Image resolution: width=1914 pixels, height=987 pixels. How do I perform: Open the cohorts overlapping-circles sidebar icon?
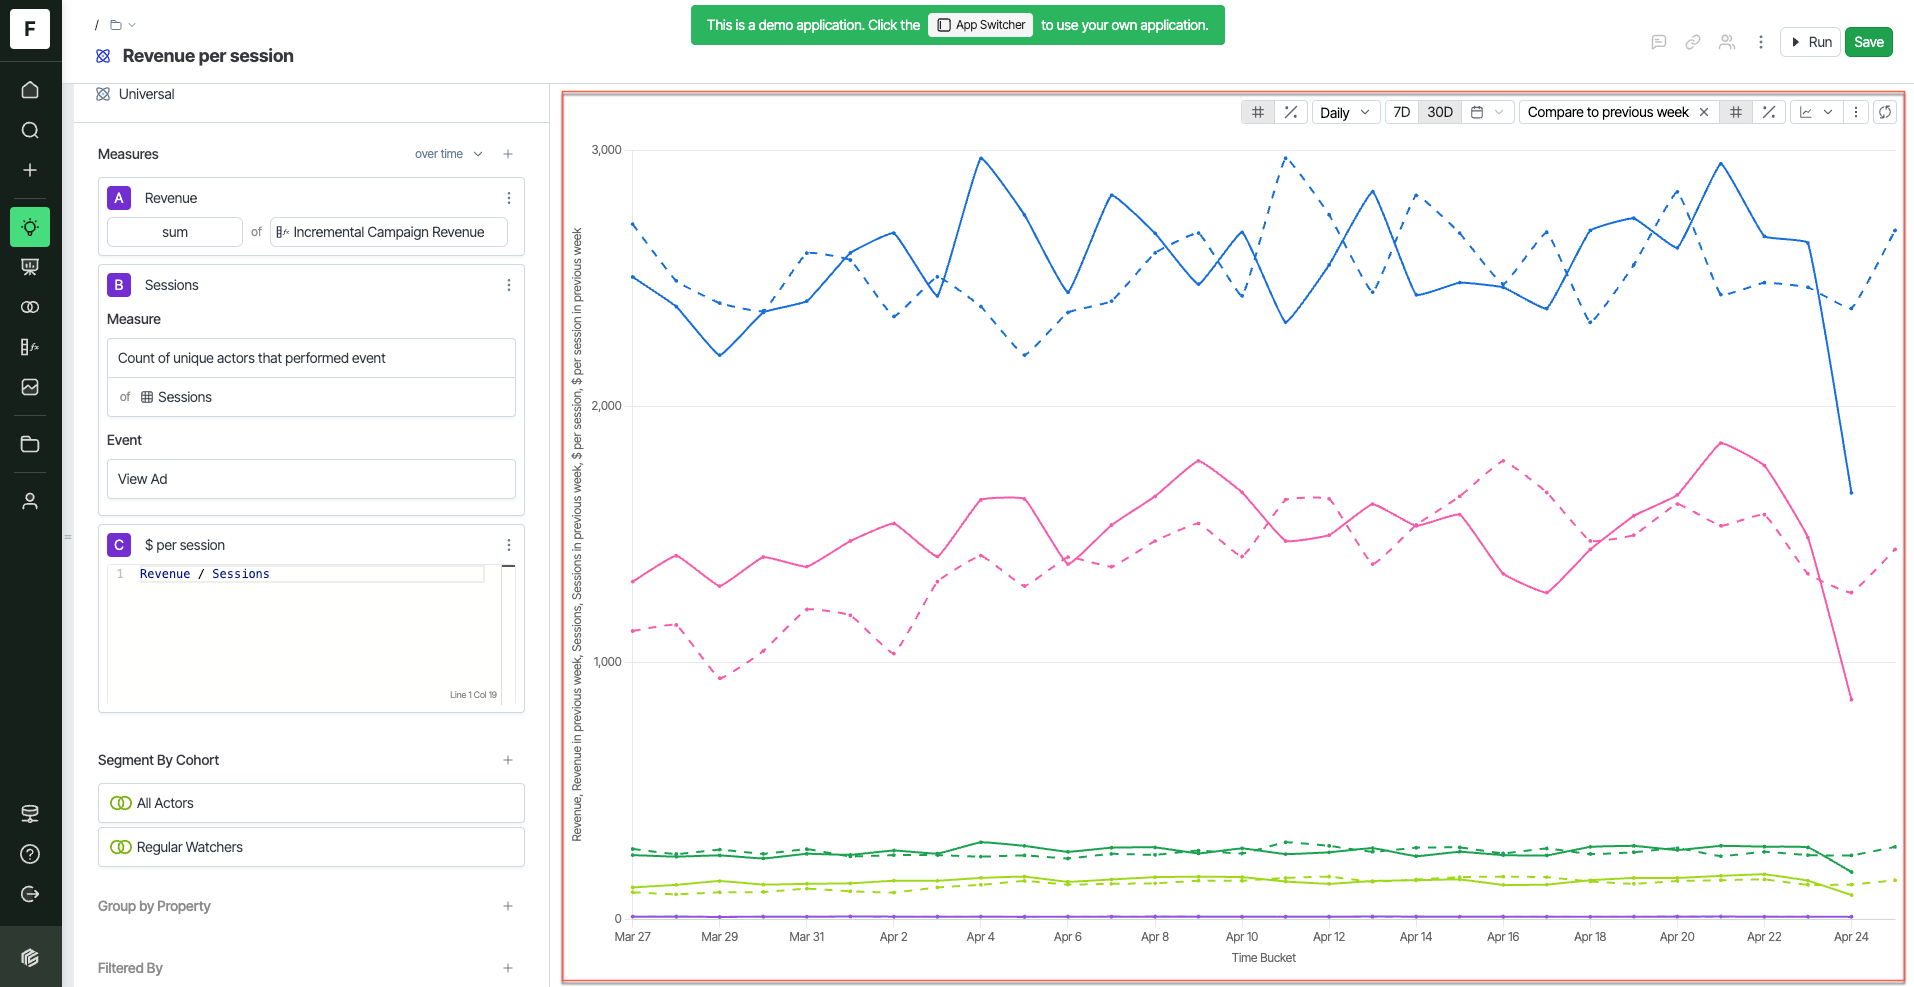click(x=30, y=307)
